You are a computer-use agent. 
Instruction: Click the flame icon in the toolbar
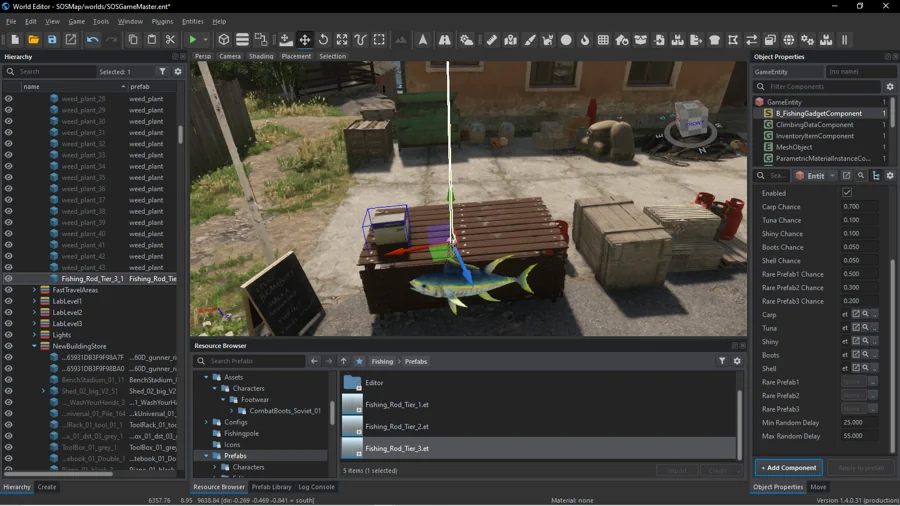tap(585, 40)
